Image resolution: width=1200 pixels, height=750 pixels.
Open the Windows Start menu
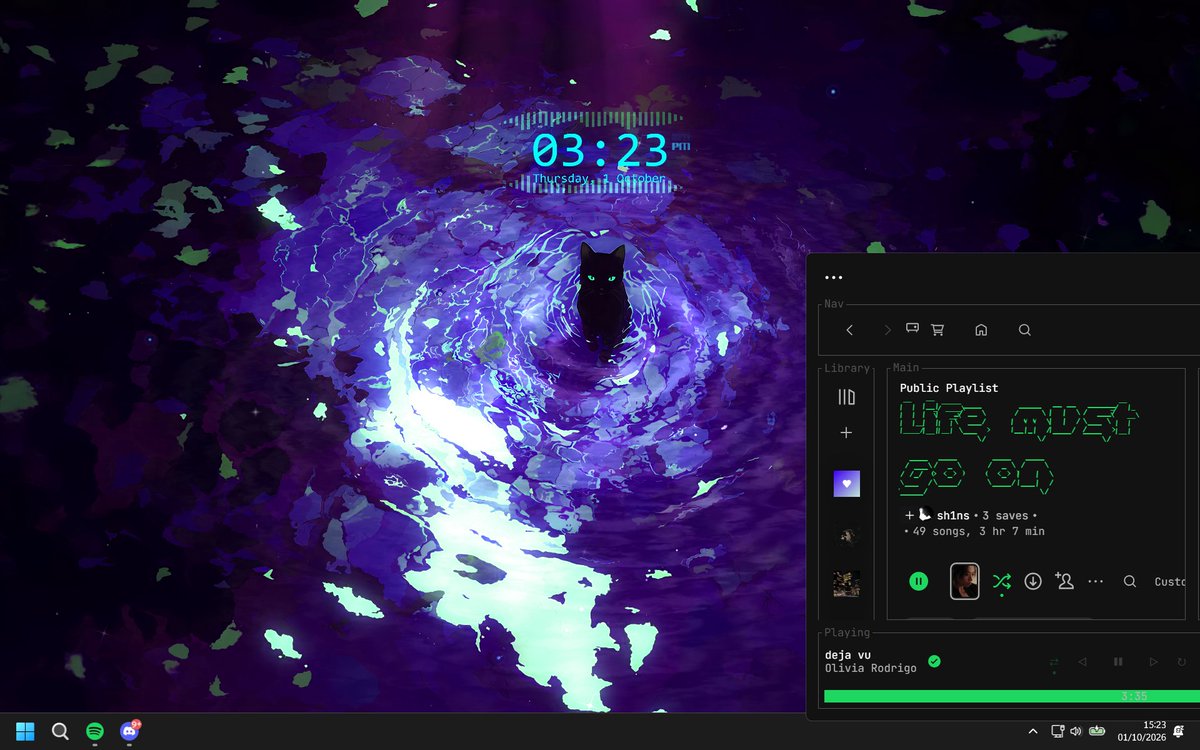tap(25, 731)
